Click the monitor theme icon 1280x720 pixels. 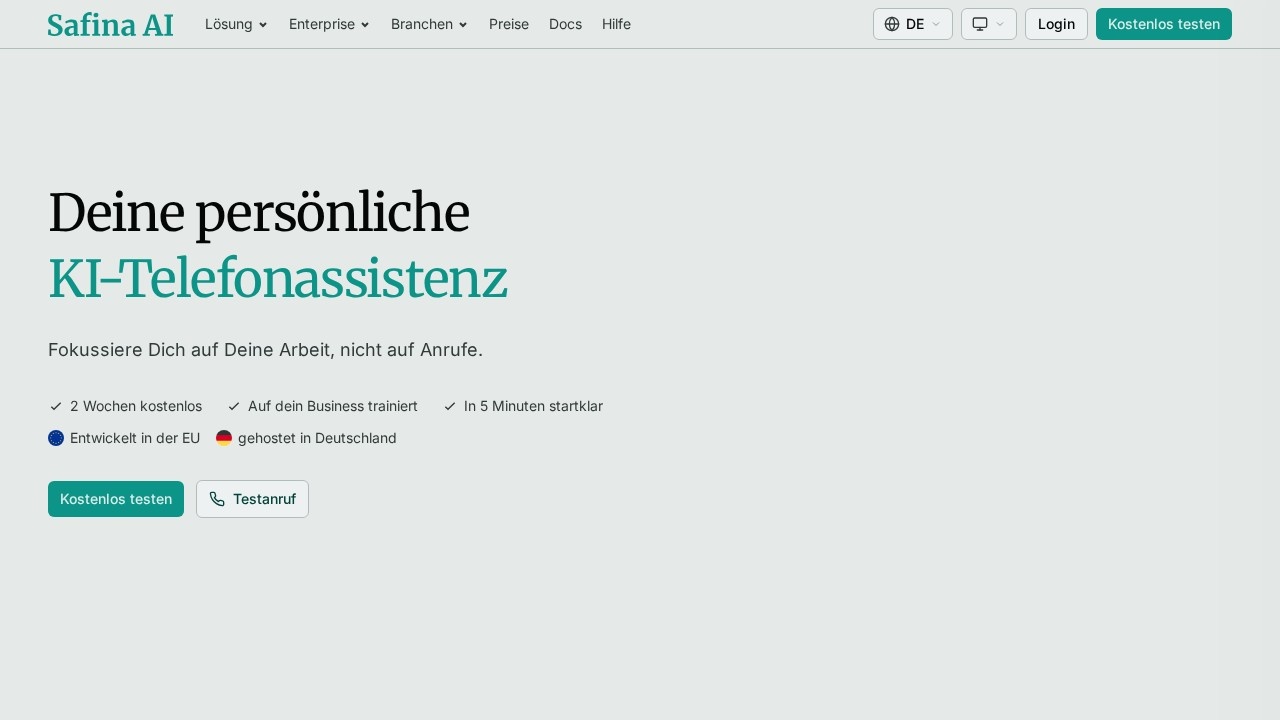[980, 24]
